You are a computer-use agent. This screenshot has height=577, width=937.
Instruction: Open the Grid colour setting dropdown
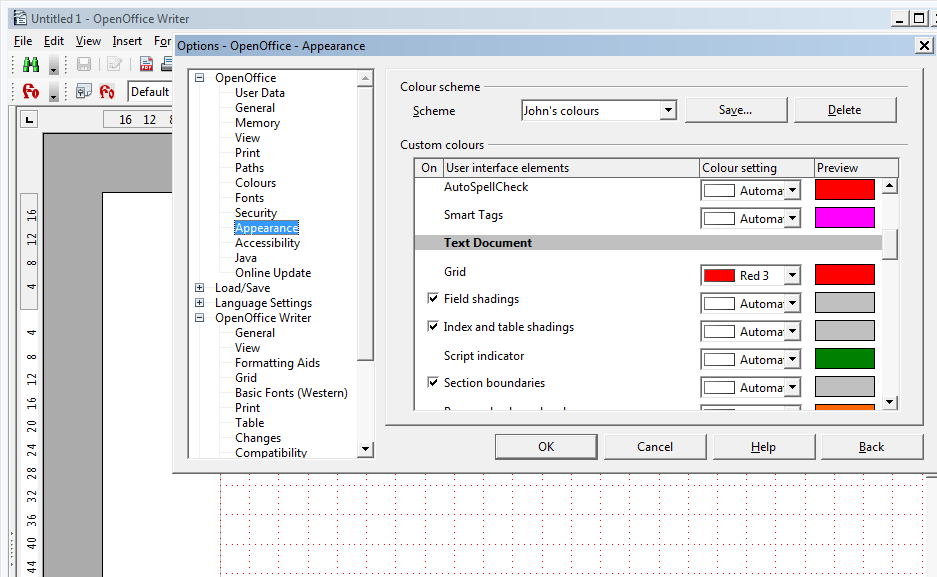coord(792,276)
